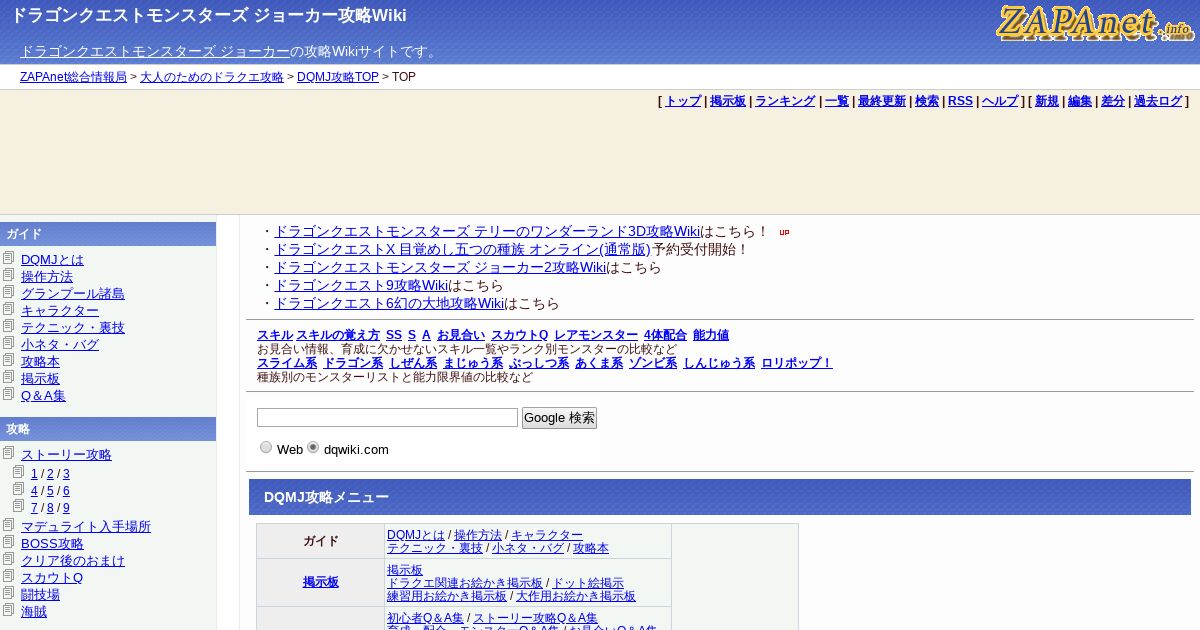Click page icon beside 掲示板 sidebar link
The image size is (1200, 630).
(x=9, y=377)
